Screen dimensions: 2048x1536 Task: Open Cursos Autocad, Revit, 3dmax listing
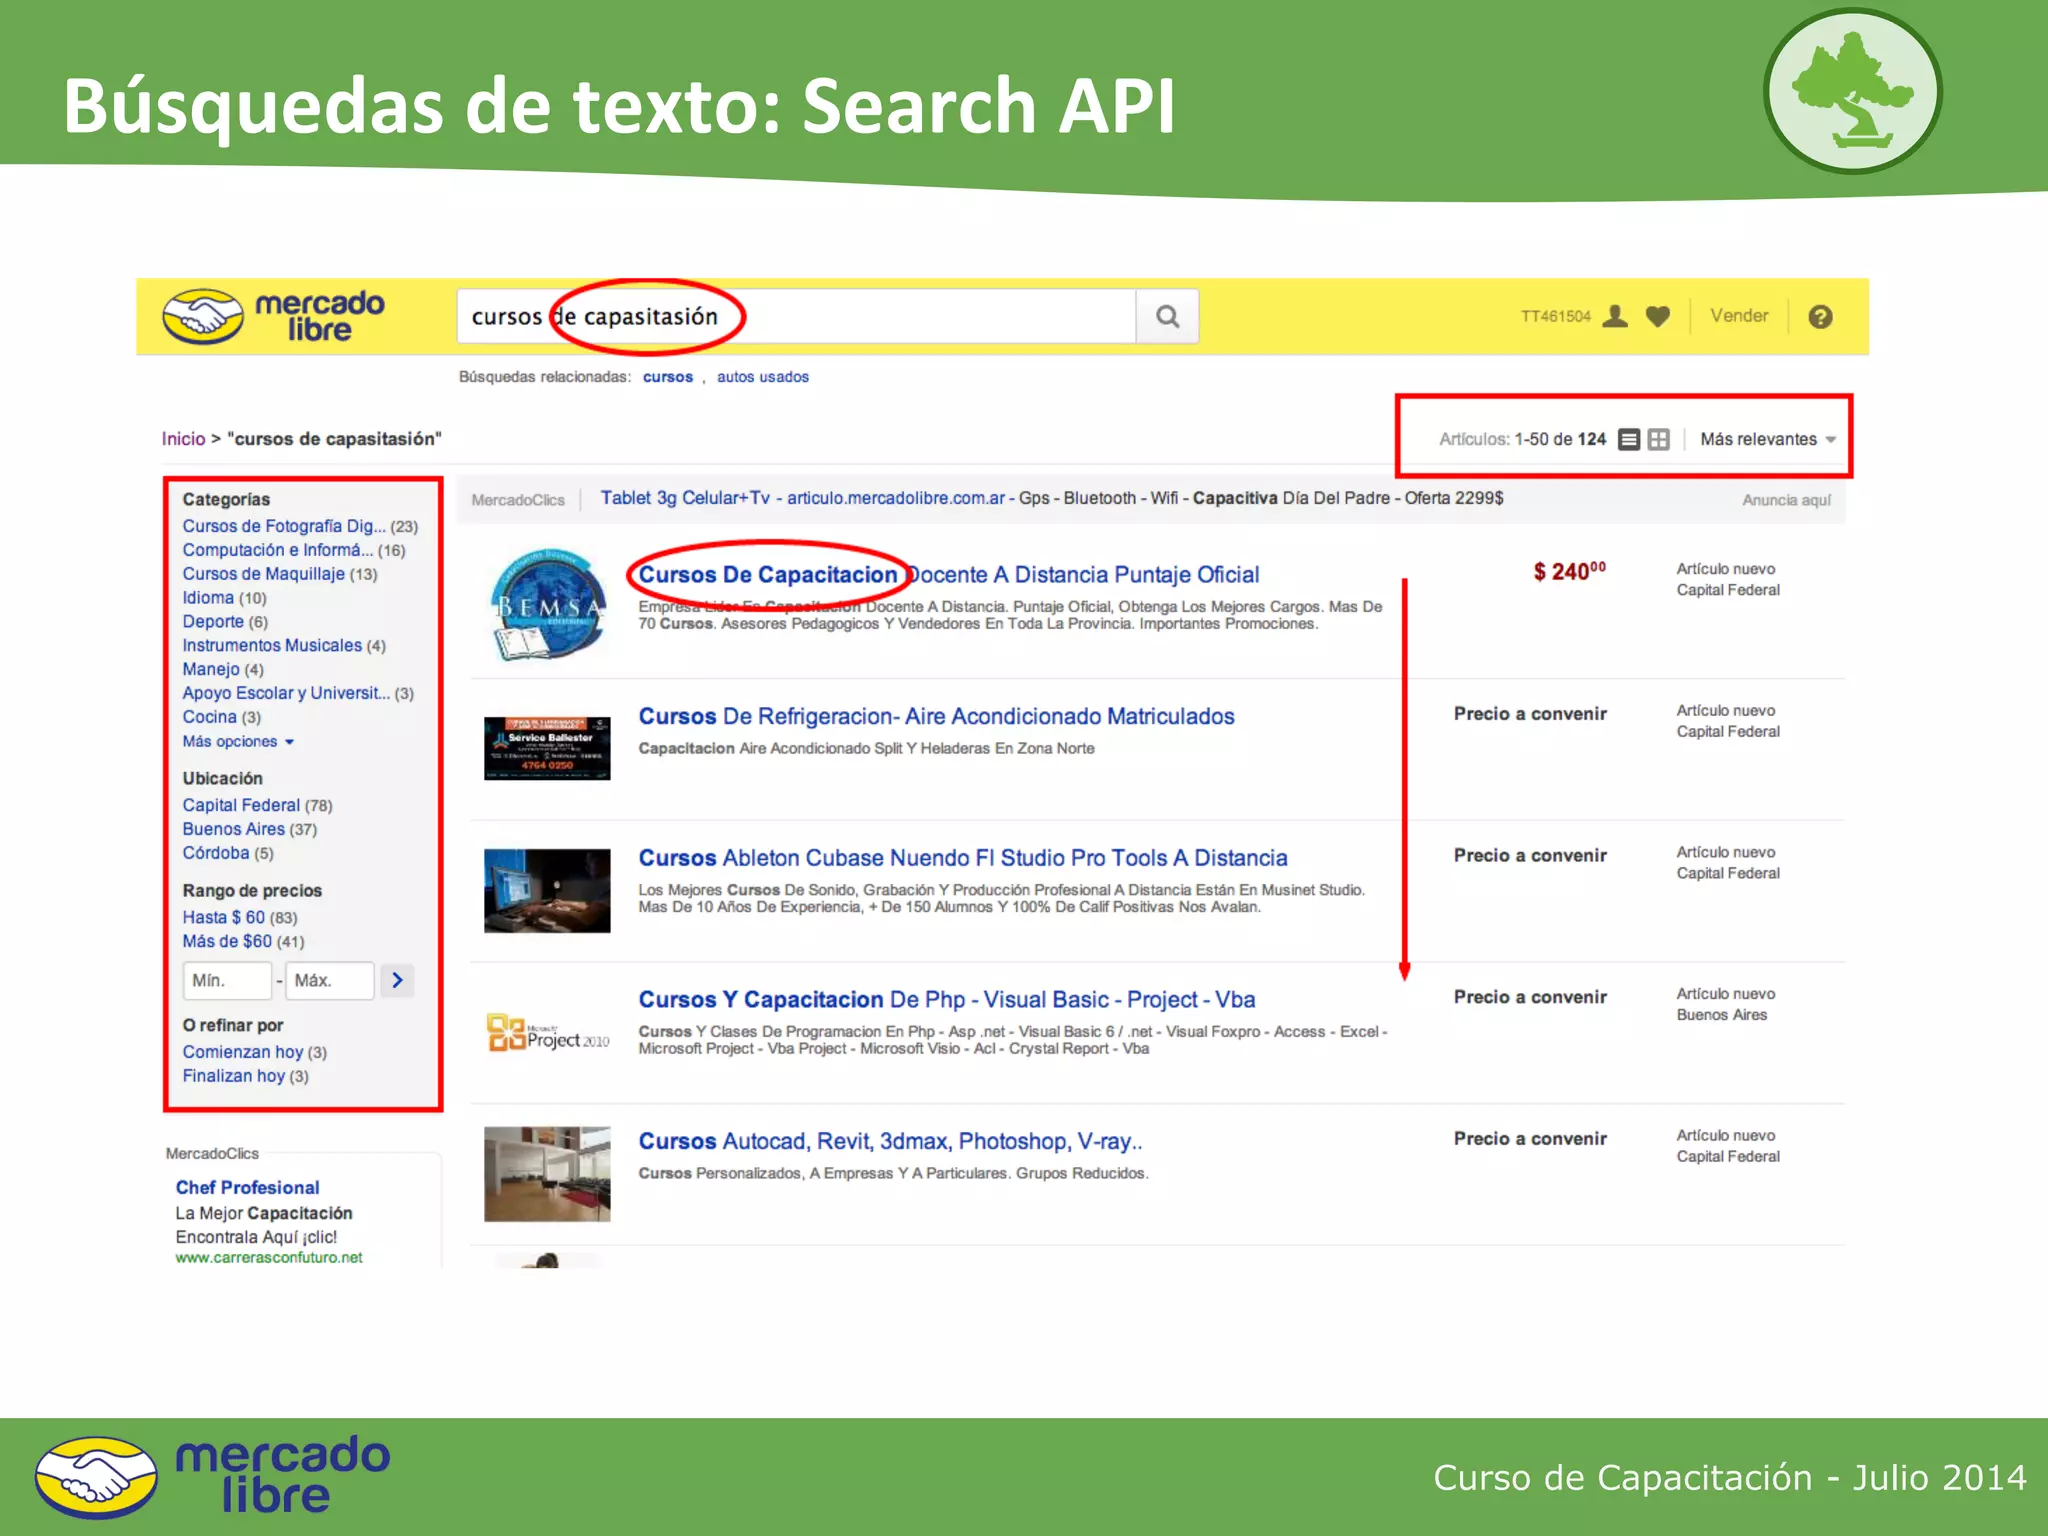[890, 1142]
